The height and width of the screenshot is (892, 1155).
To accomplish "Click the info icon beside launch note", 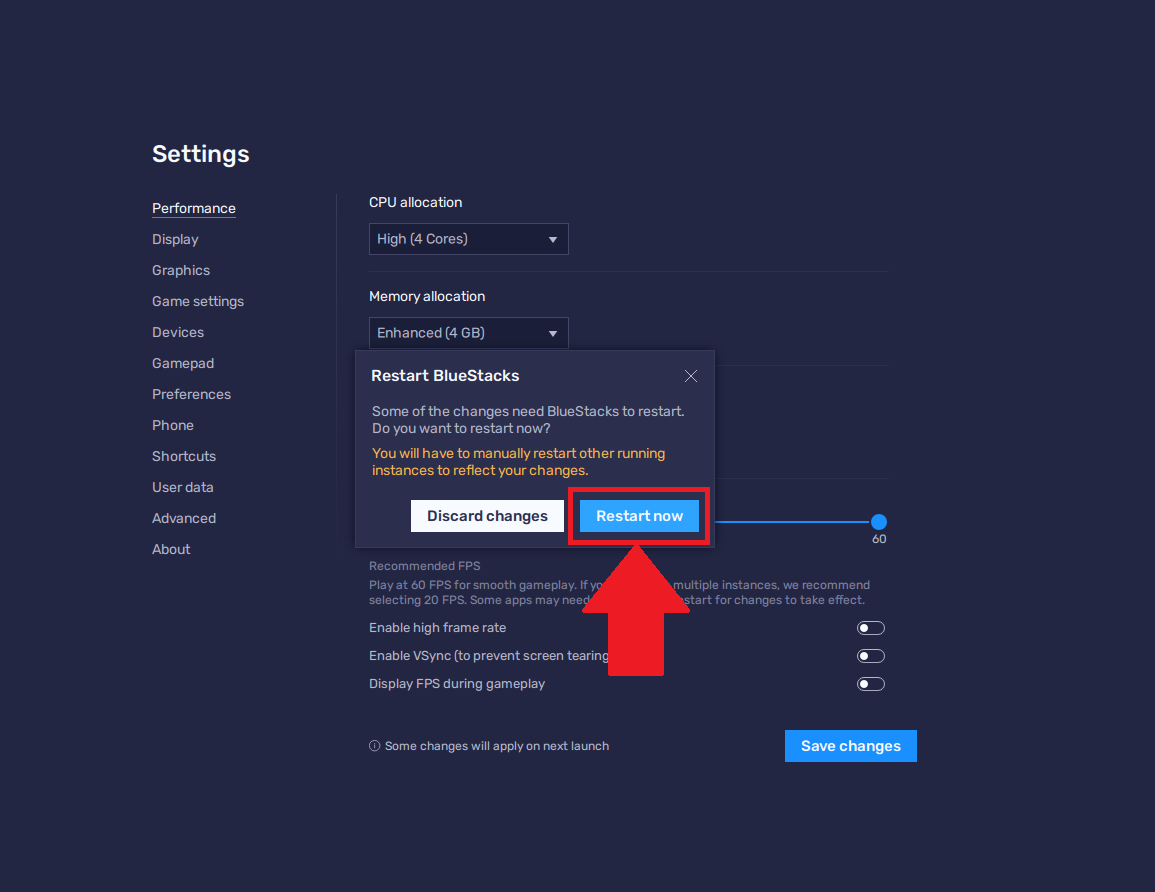I will coord(375,746).
